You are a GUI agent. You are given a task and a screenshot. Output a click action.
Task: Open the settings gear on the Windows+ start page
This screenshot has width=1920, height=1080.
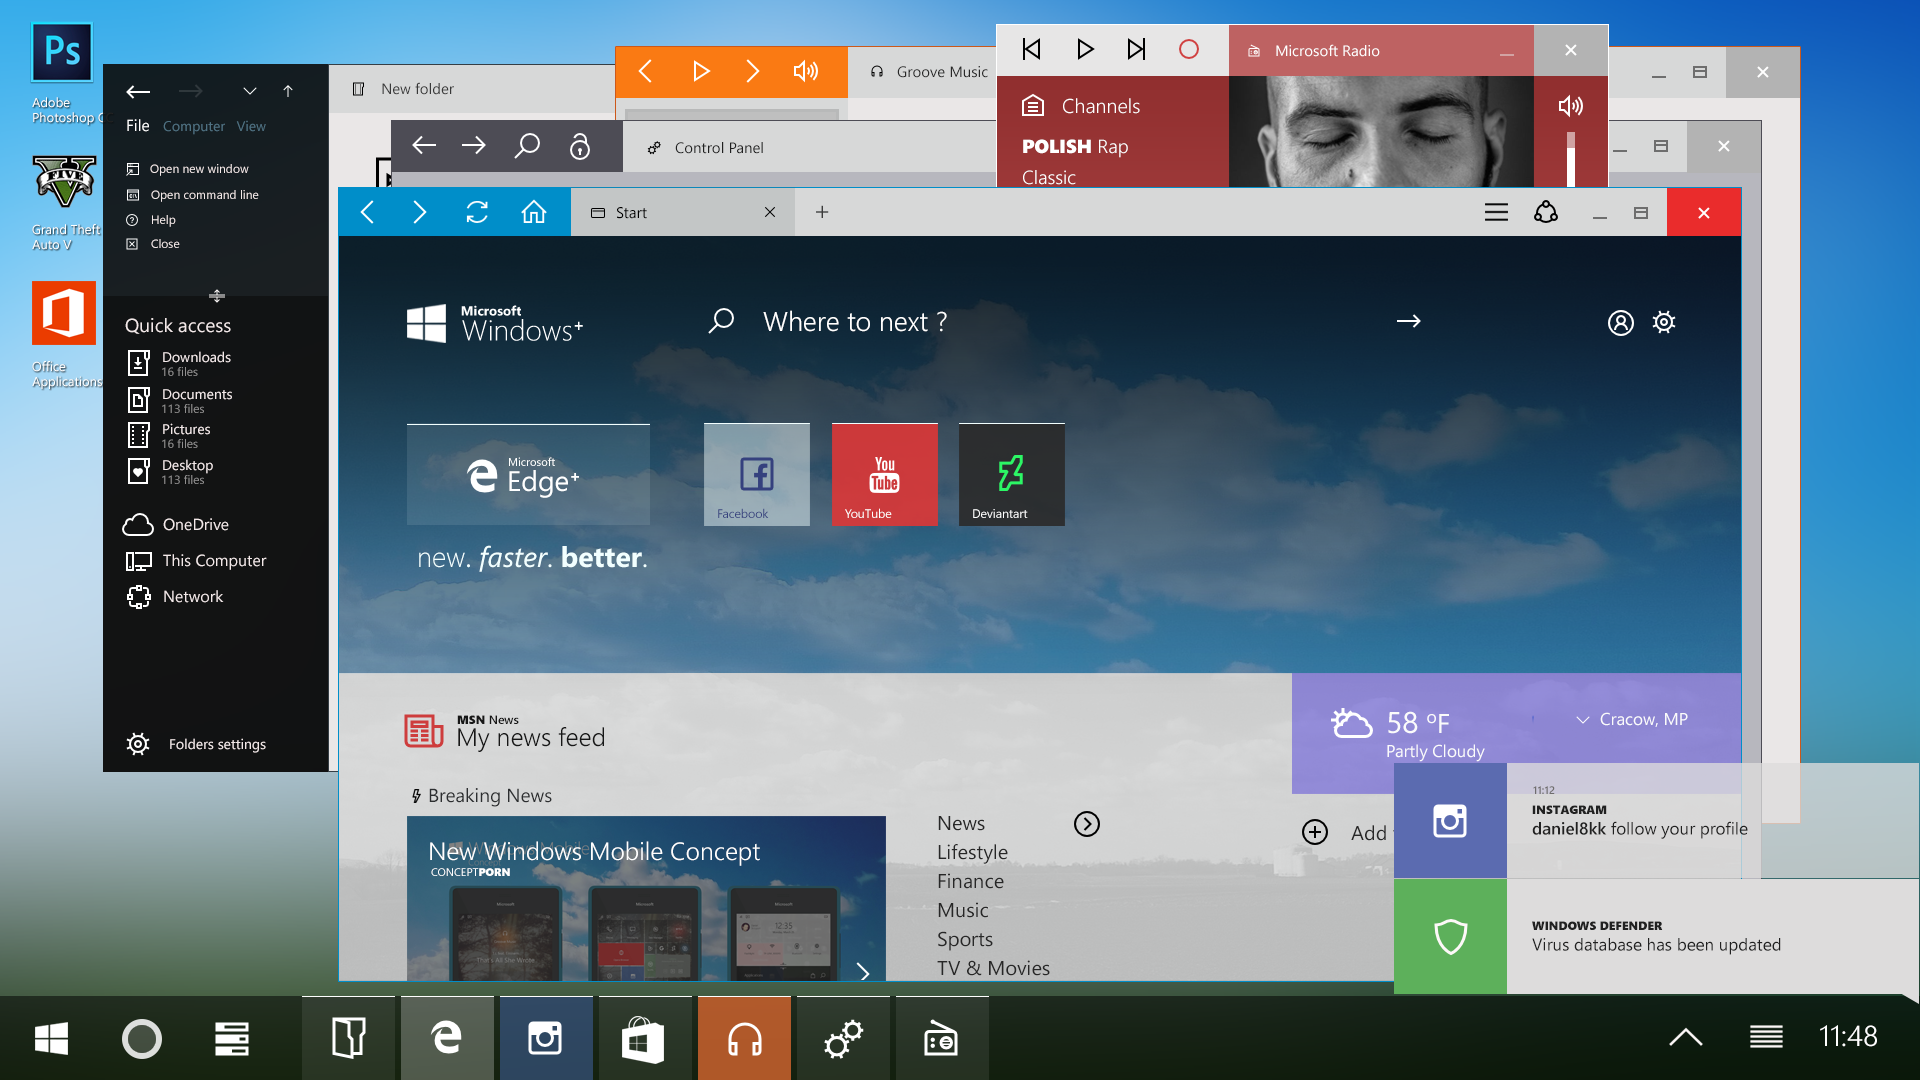click(x=1664, y=321)
